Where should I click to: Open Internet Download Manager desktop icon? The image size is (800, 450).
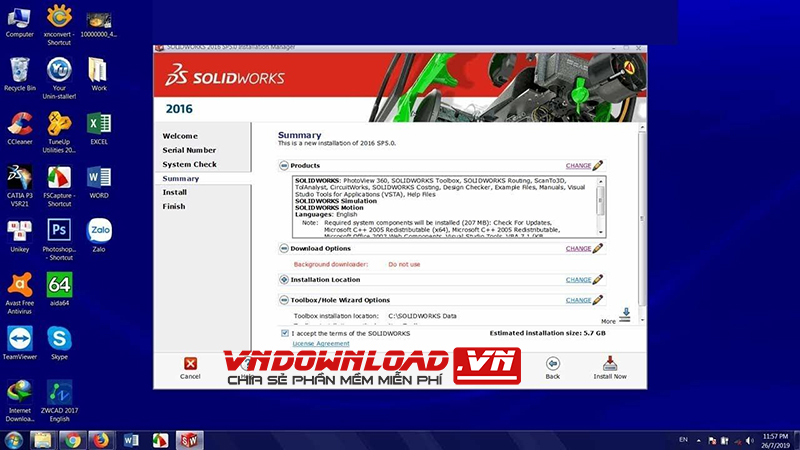[x=19, y=401]
